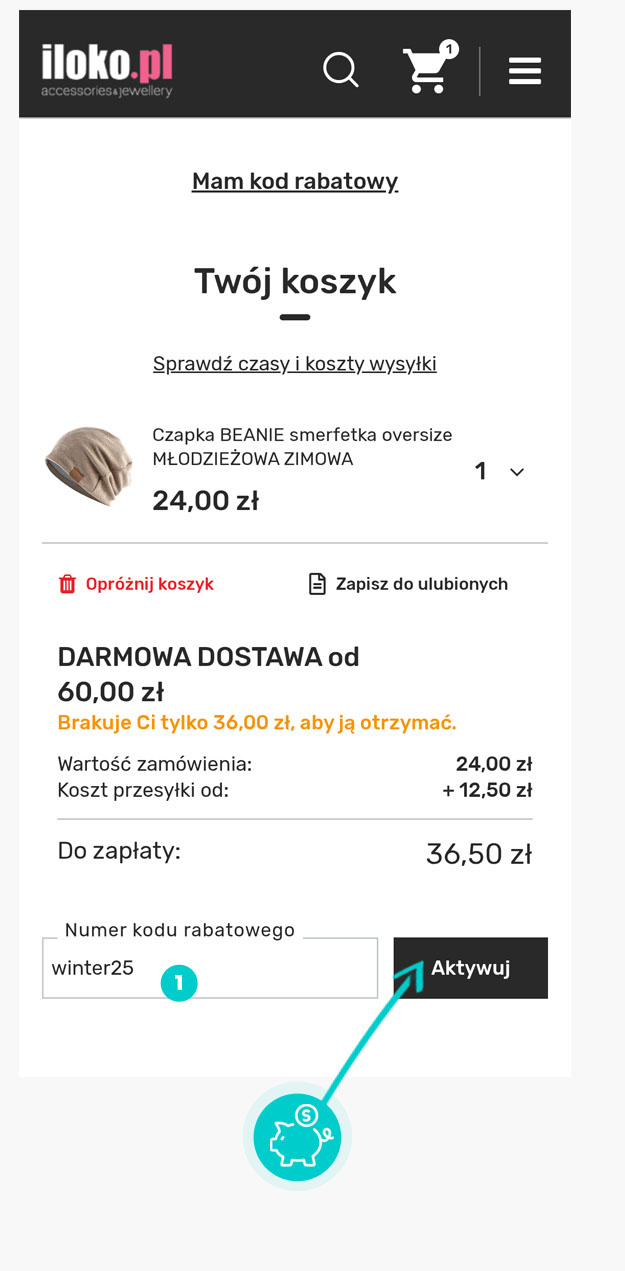Open the search magnifier icon
The height and width of the screenshot is (1271, 625).
pos(340,70)
